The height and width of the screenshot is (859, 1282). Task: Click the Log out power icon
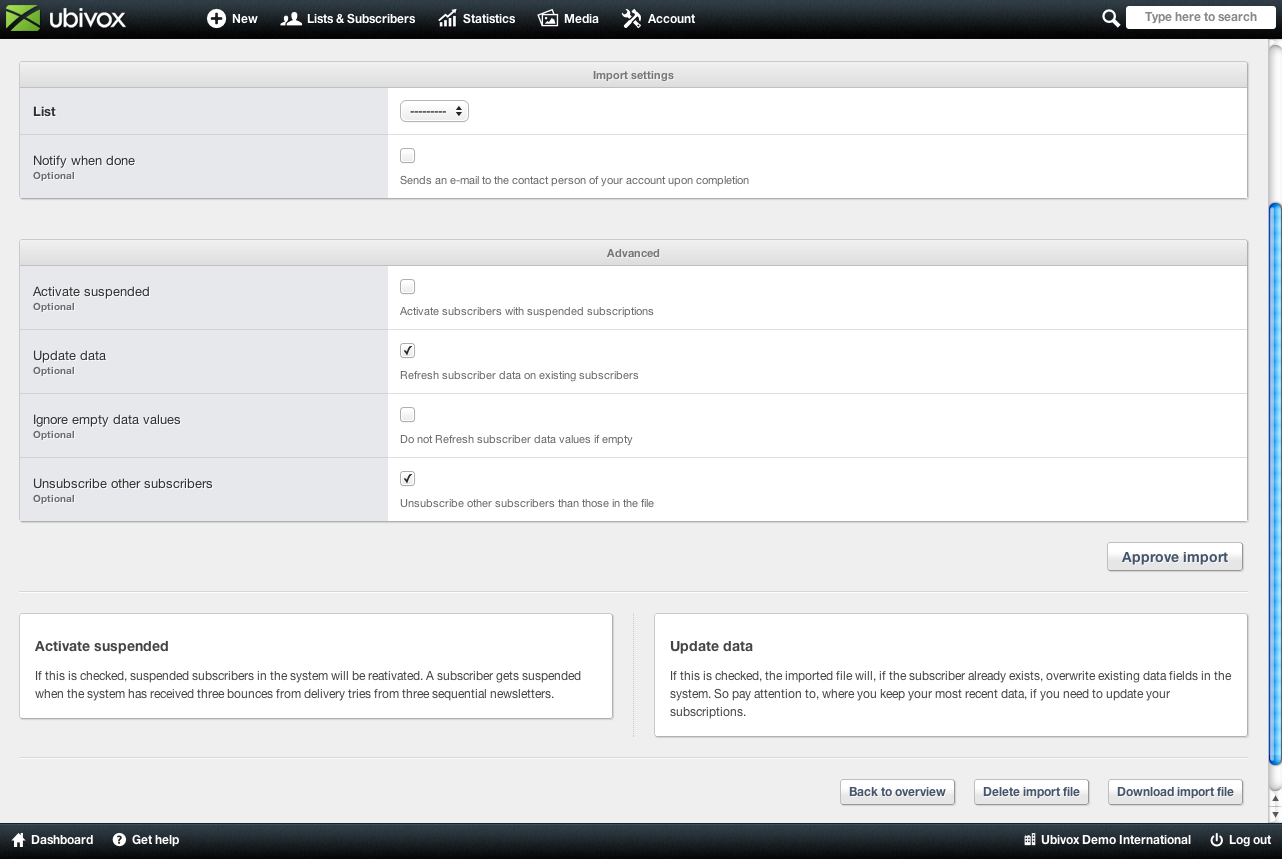point(1216,840)
